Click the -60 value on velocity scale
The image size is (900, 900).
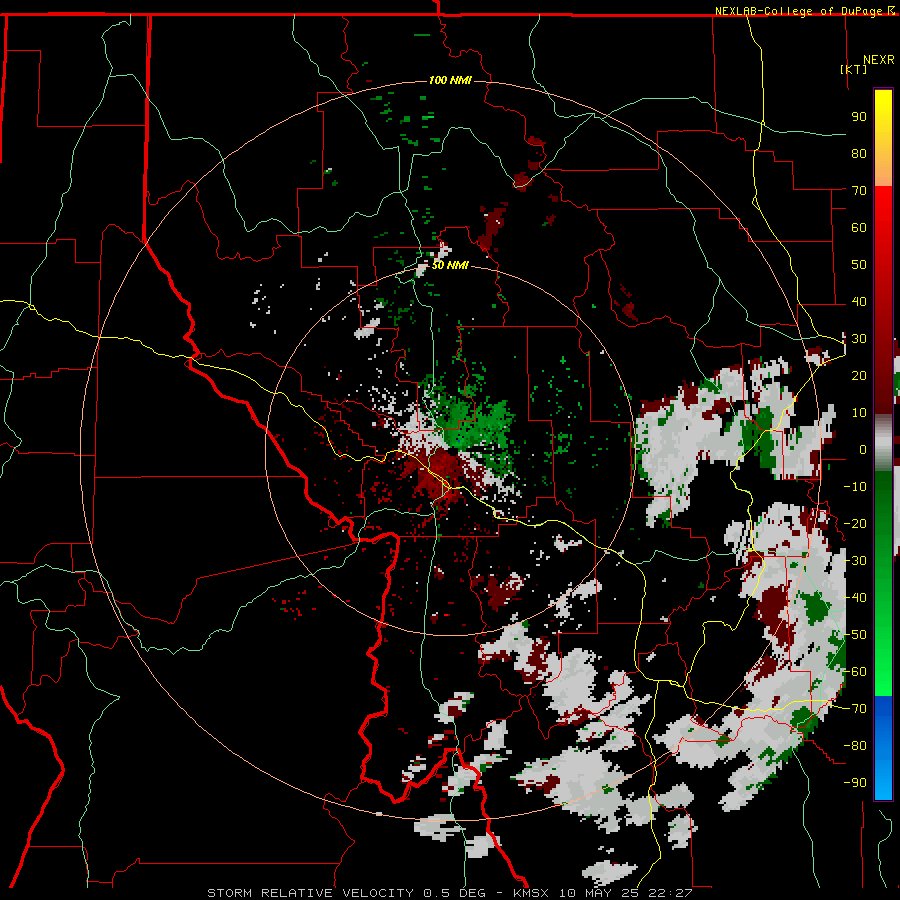pos(855,672)
